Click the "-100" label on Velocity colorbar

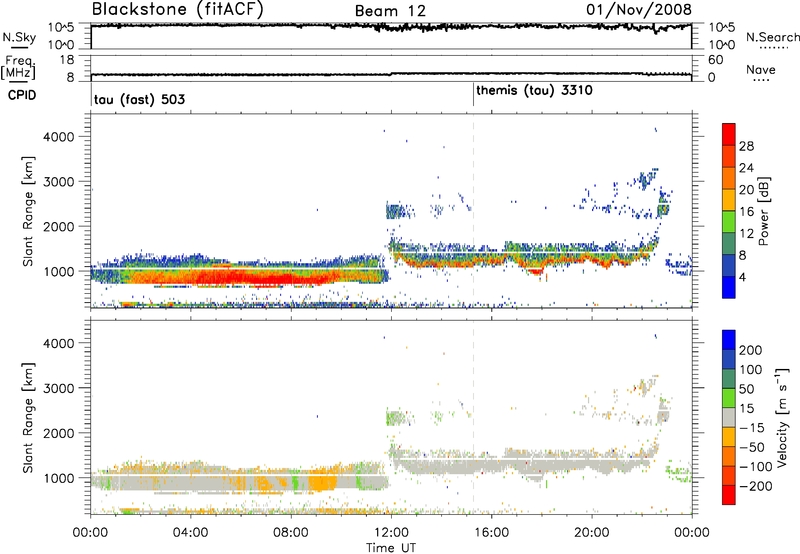pyautogui.click(x=756, y=466)
